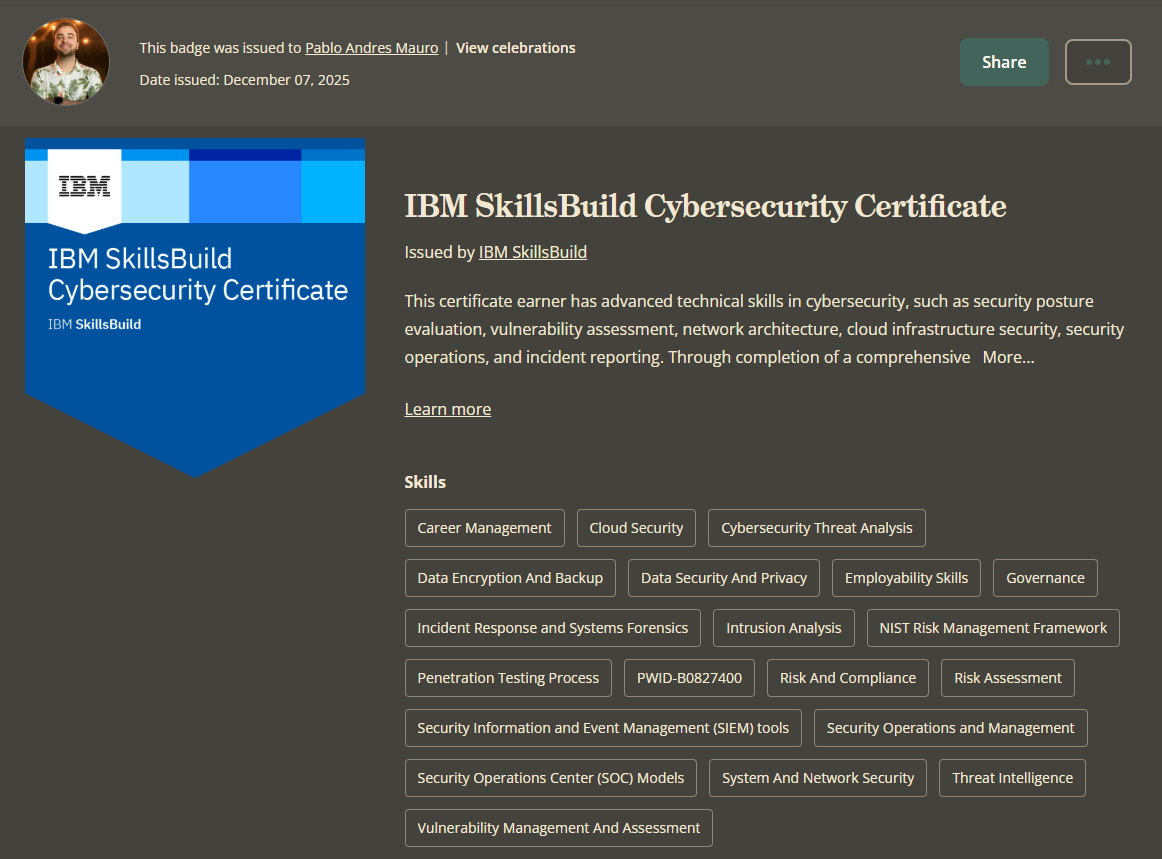Open the IBM SkillsBuild issuer link

click(x=533, y=252)
